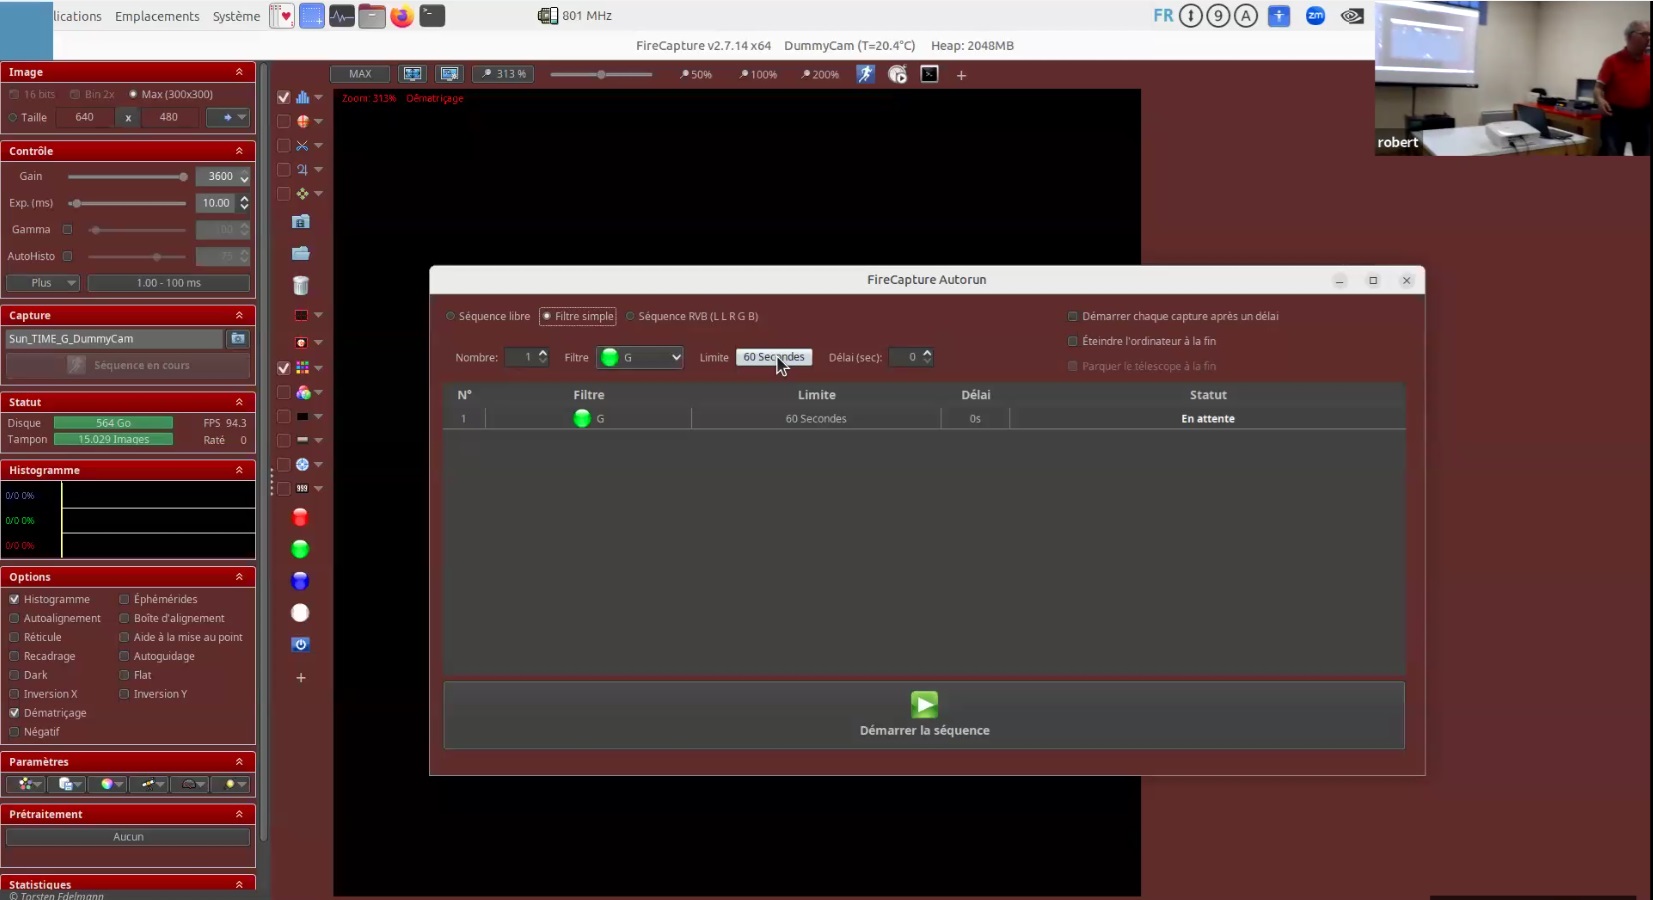Open the Emplacements menu
Screen dimensions: 1653x900
pyautogui.click(x=157, y=16)
